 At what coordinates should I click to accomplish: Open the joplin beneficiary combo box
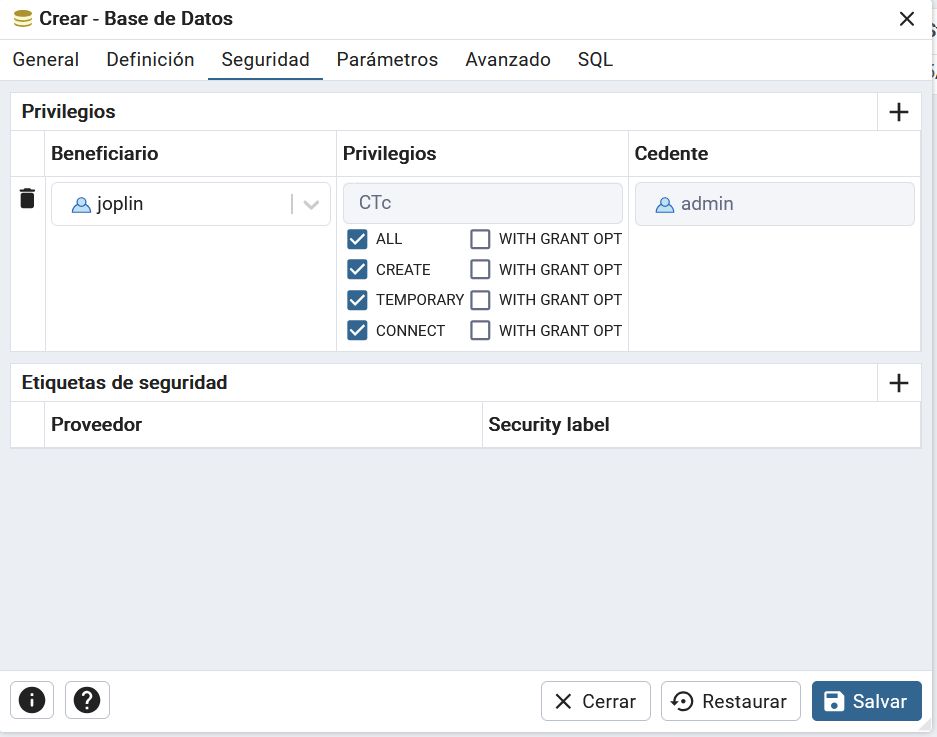170,204
